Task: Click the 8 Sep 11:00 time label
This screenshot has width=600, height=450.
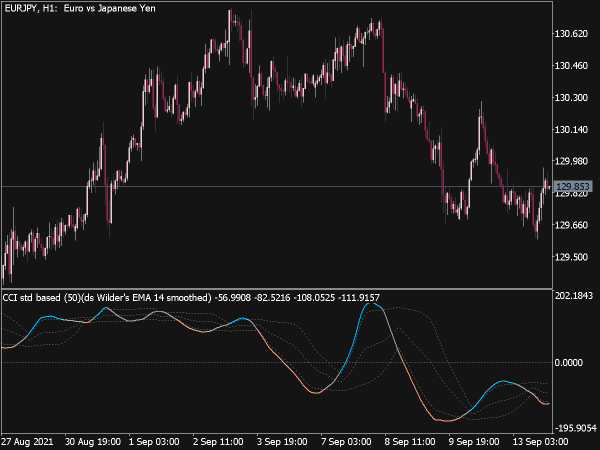Action: tap(410, 442)
